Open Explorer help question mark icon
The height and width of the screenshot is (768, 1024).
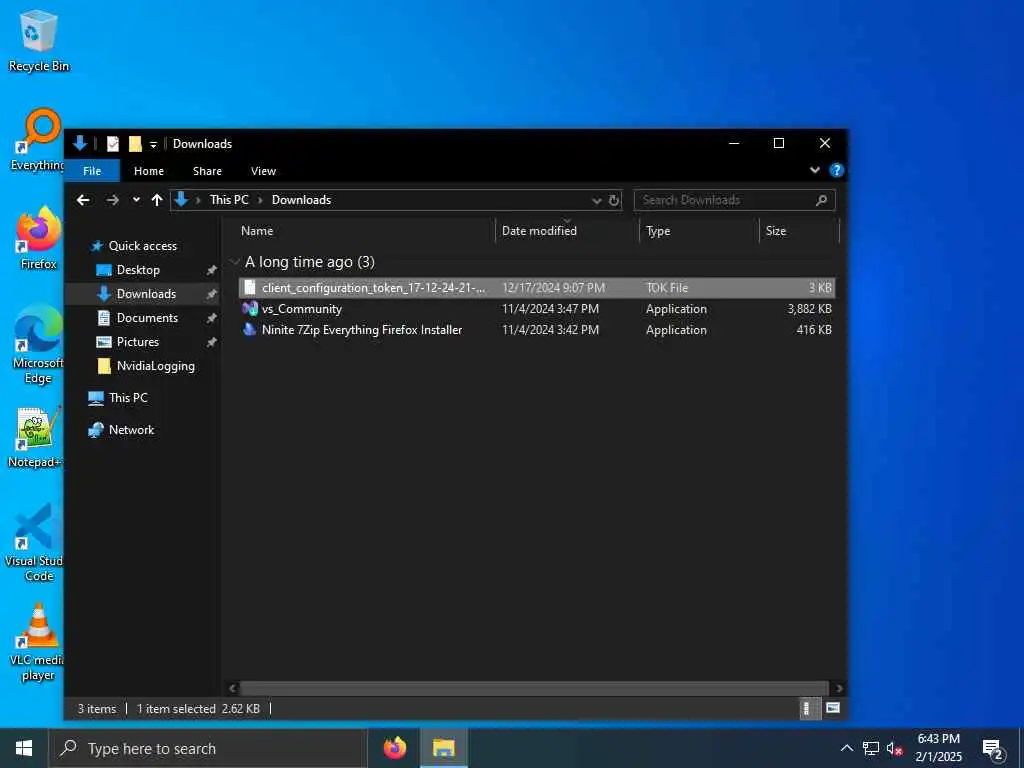coord(836,170)
